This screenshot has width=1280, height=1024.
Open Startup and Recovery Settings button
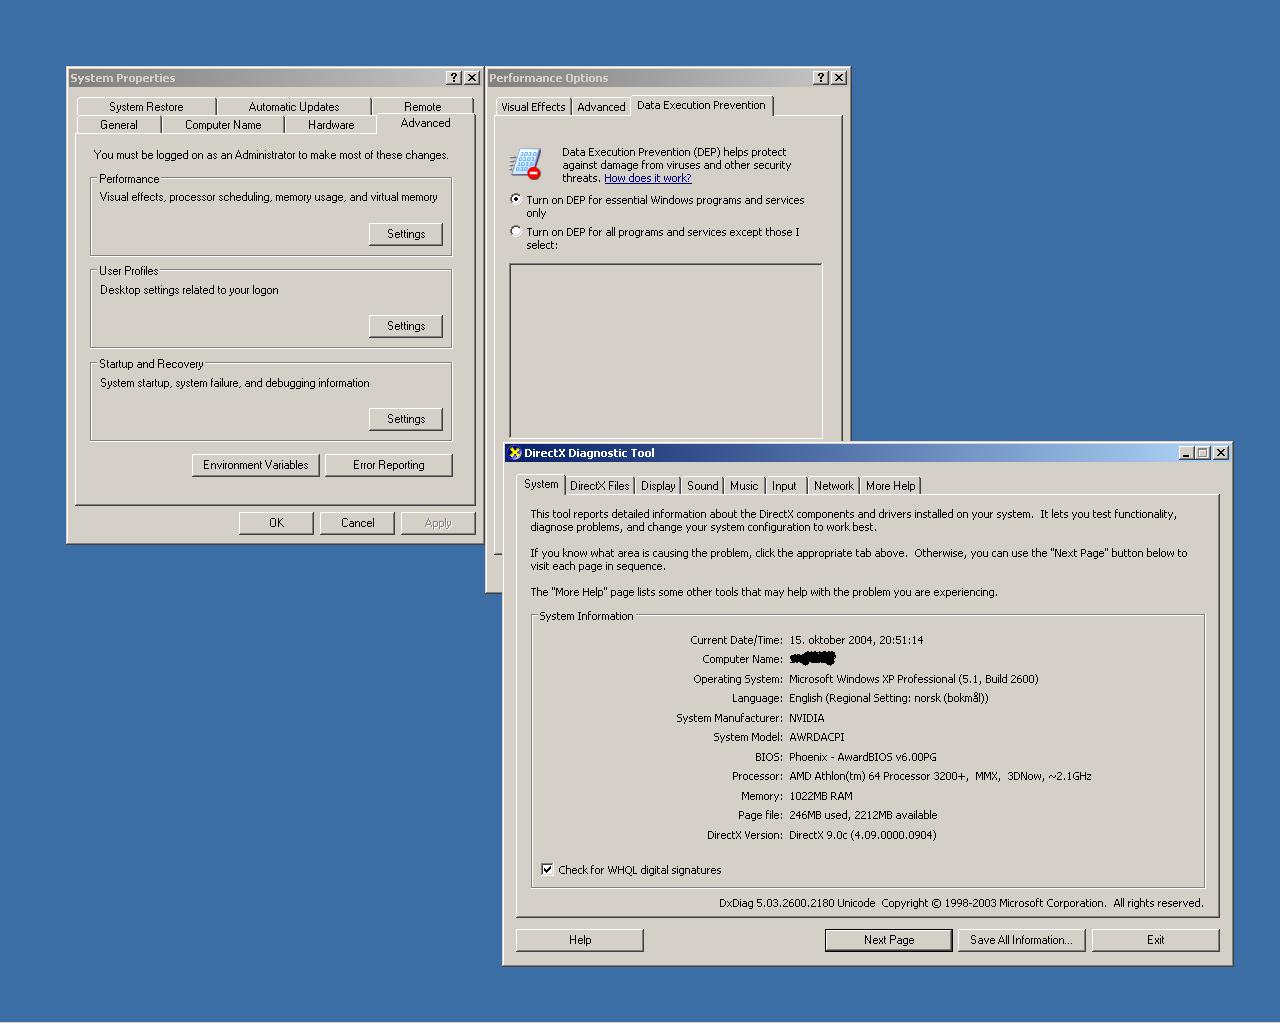[406, 419]
